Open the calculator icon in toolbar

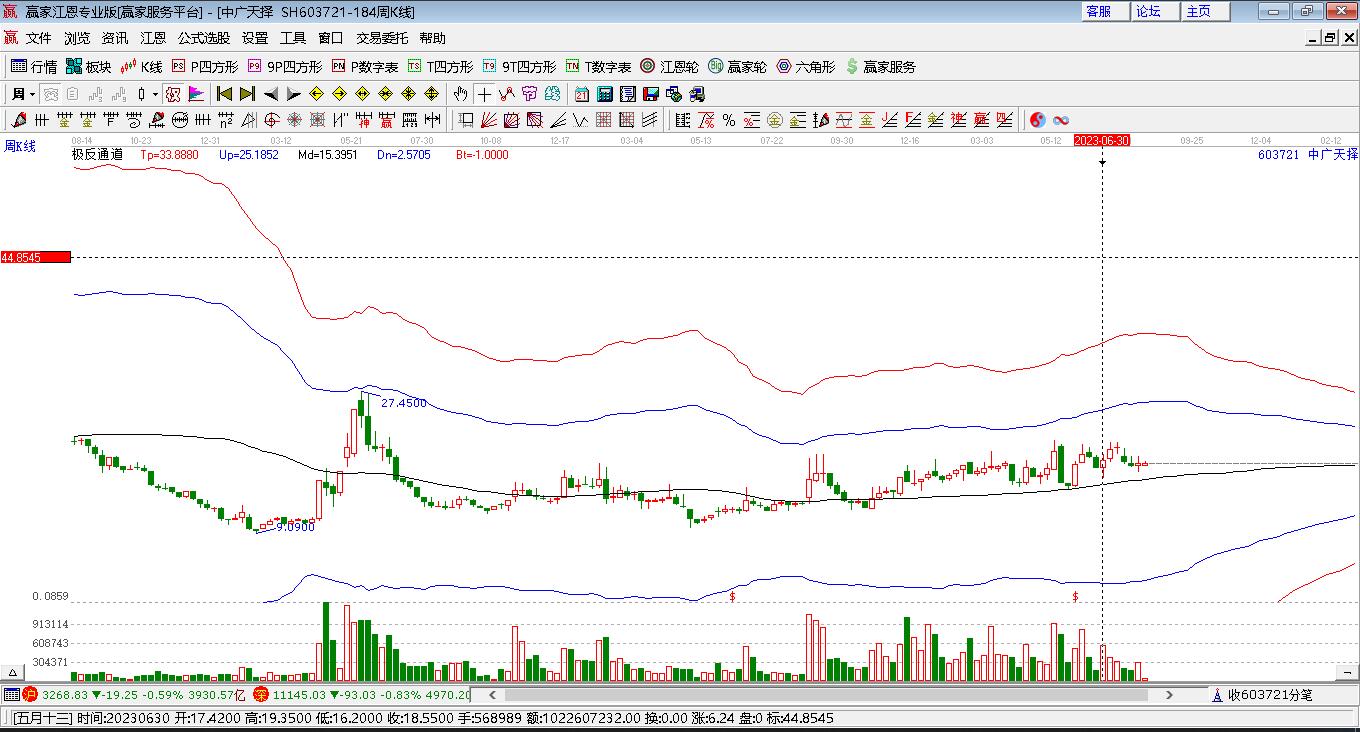click(605, 94)
